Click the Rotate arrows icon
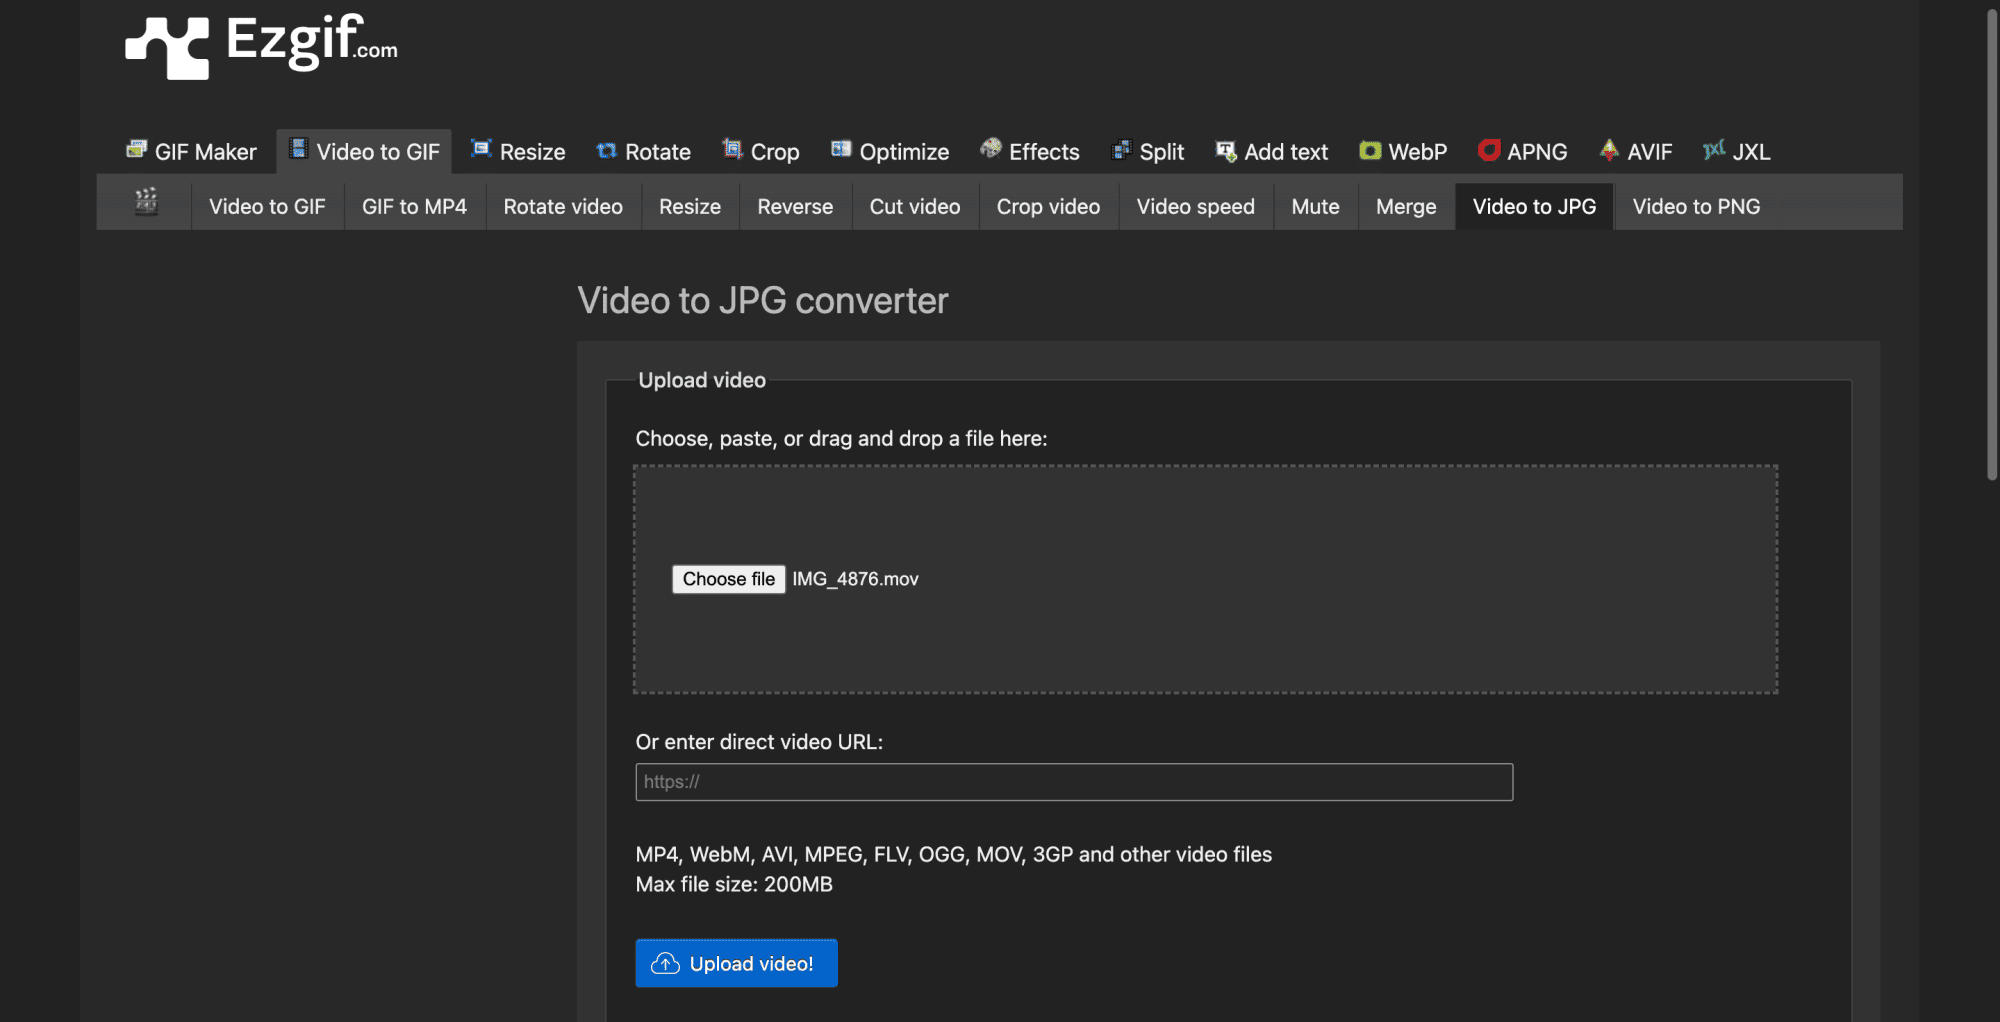This screenshot has width=2000, height=1022. click(606, 151)
